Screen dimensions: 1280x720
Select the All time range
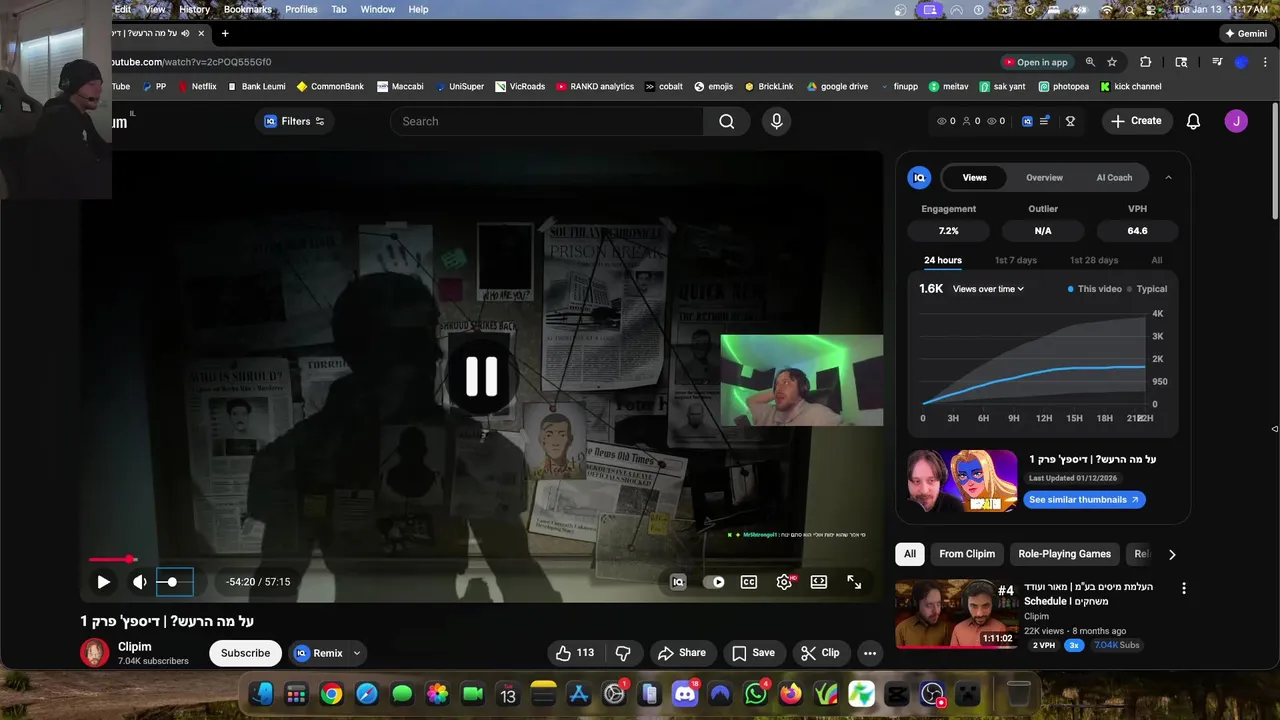coord(1157,260)
